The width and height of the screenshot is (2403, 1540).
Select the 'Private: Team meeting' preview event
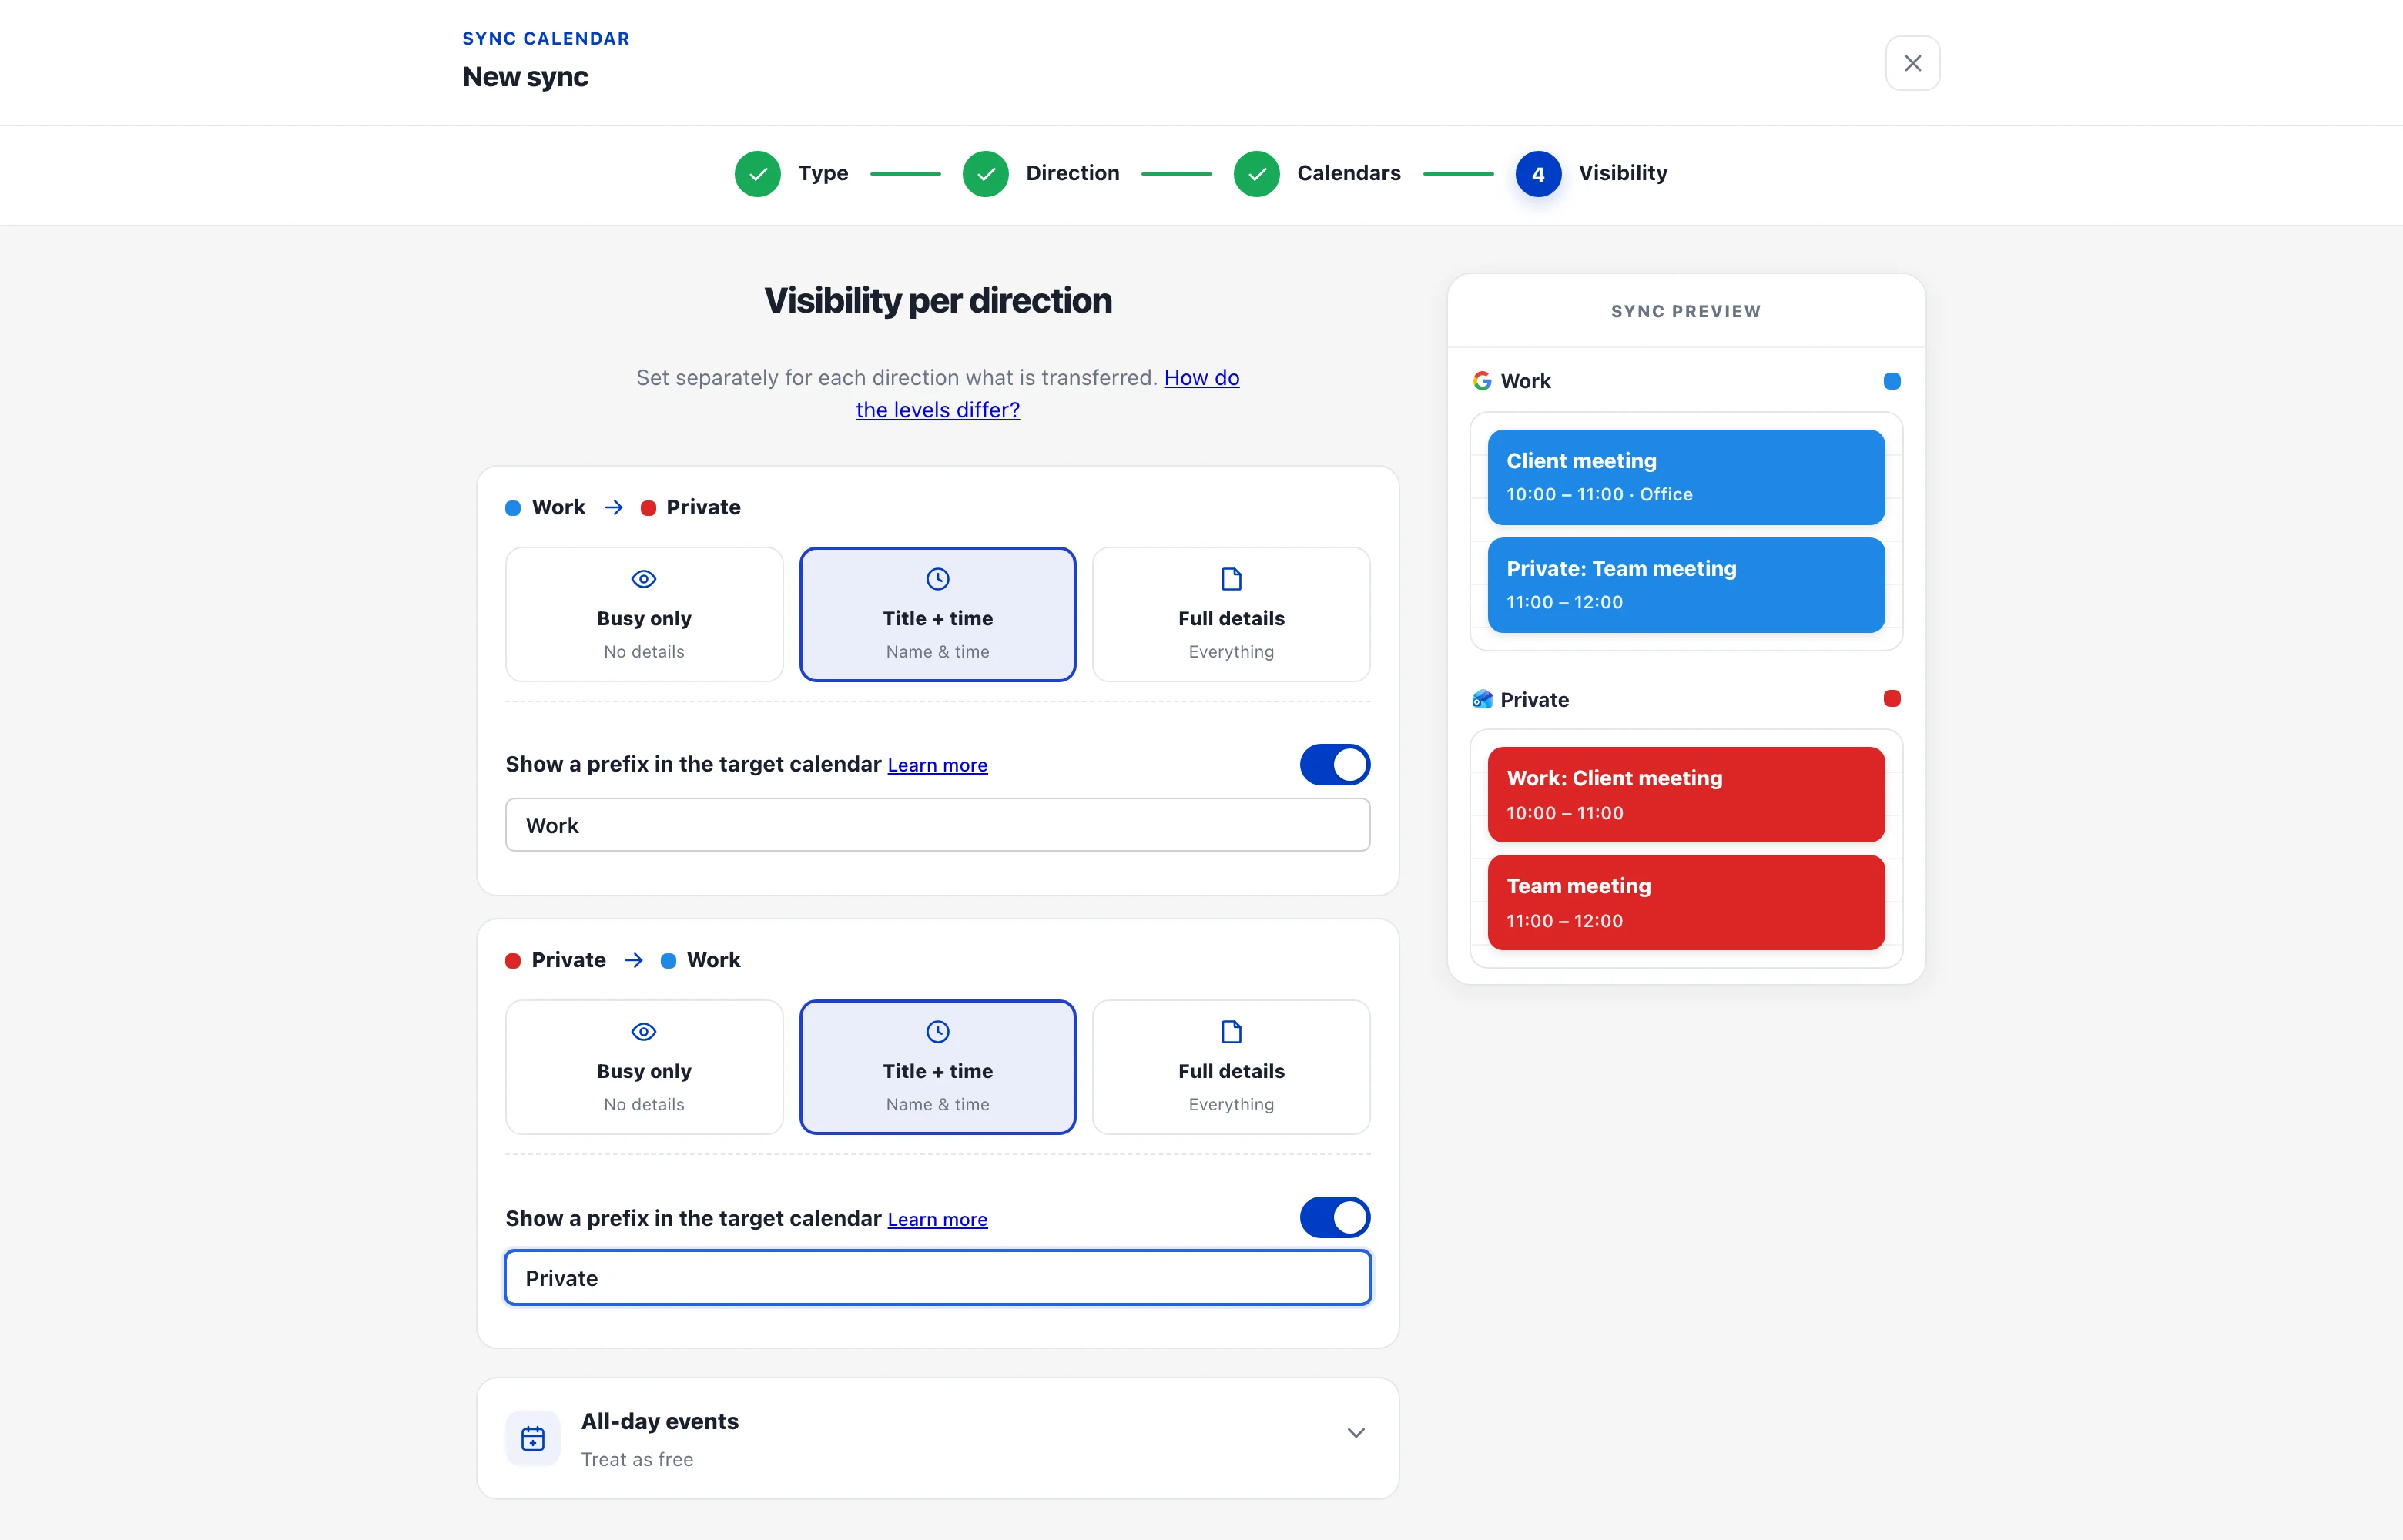point(1686,585)
